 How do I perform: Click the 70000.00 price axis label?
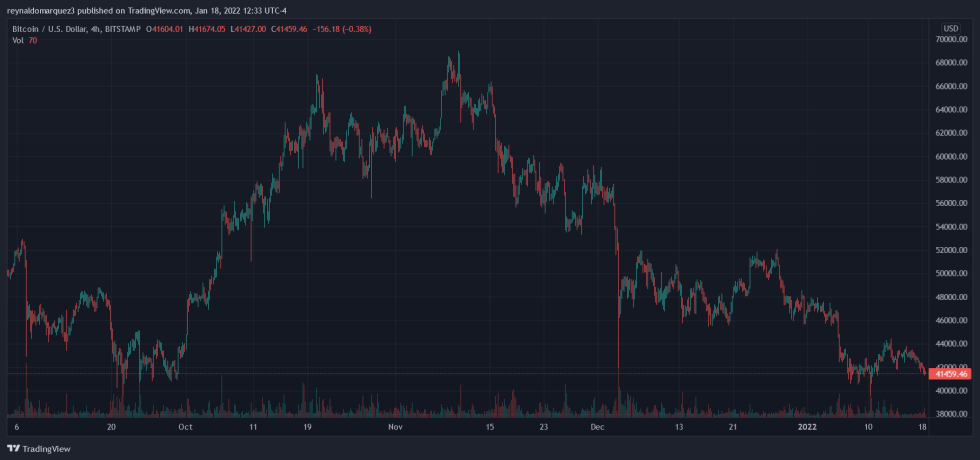950,39
